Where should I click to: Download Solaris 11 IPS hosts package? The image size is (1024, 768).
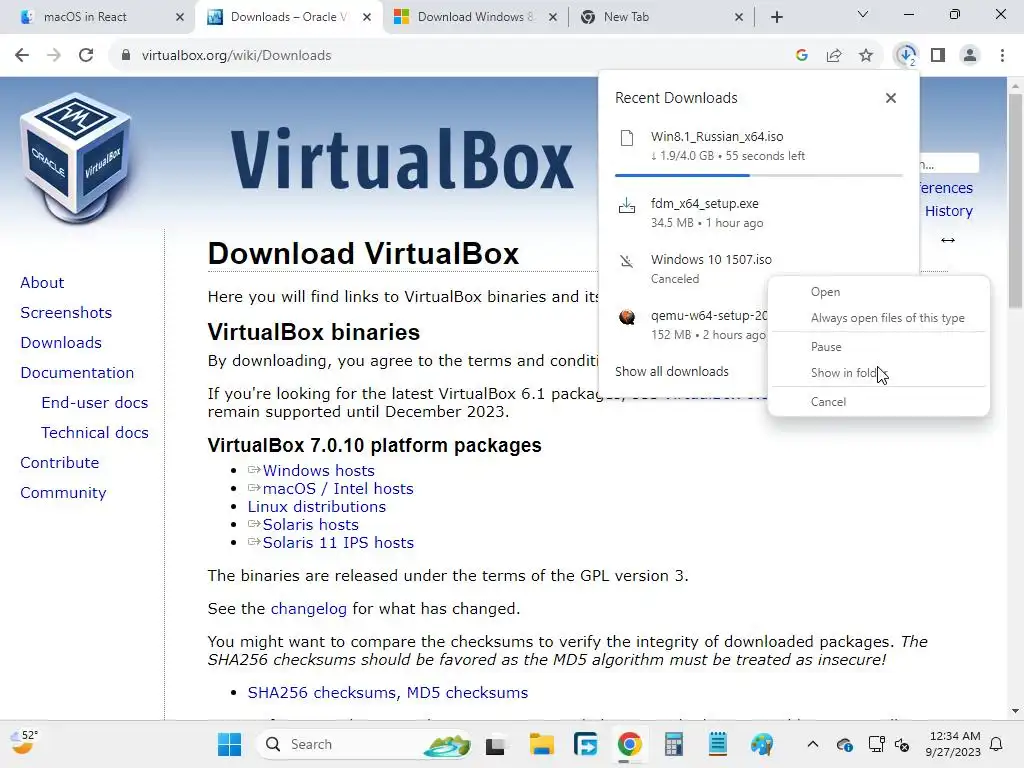pos(338,543)
